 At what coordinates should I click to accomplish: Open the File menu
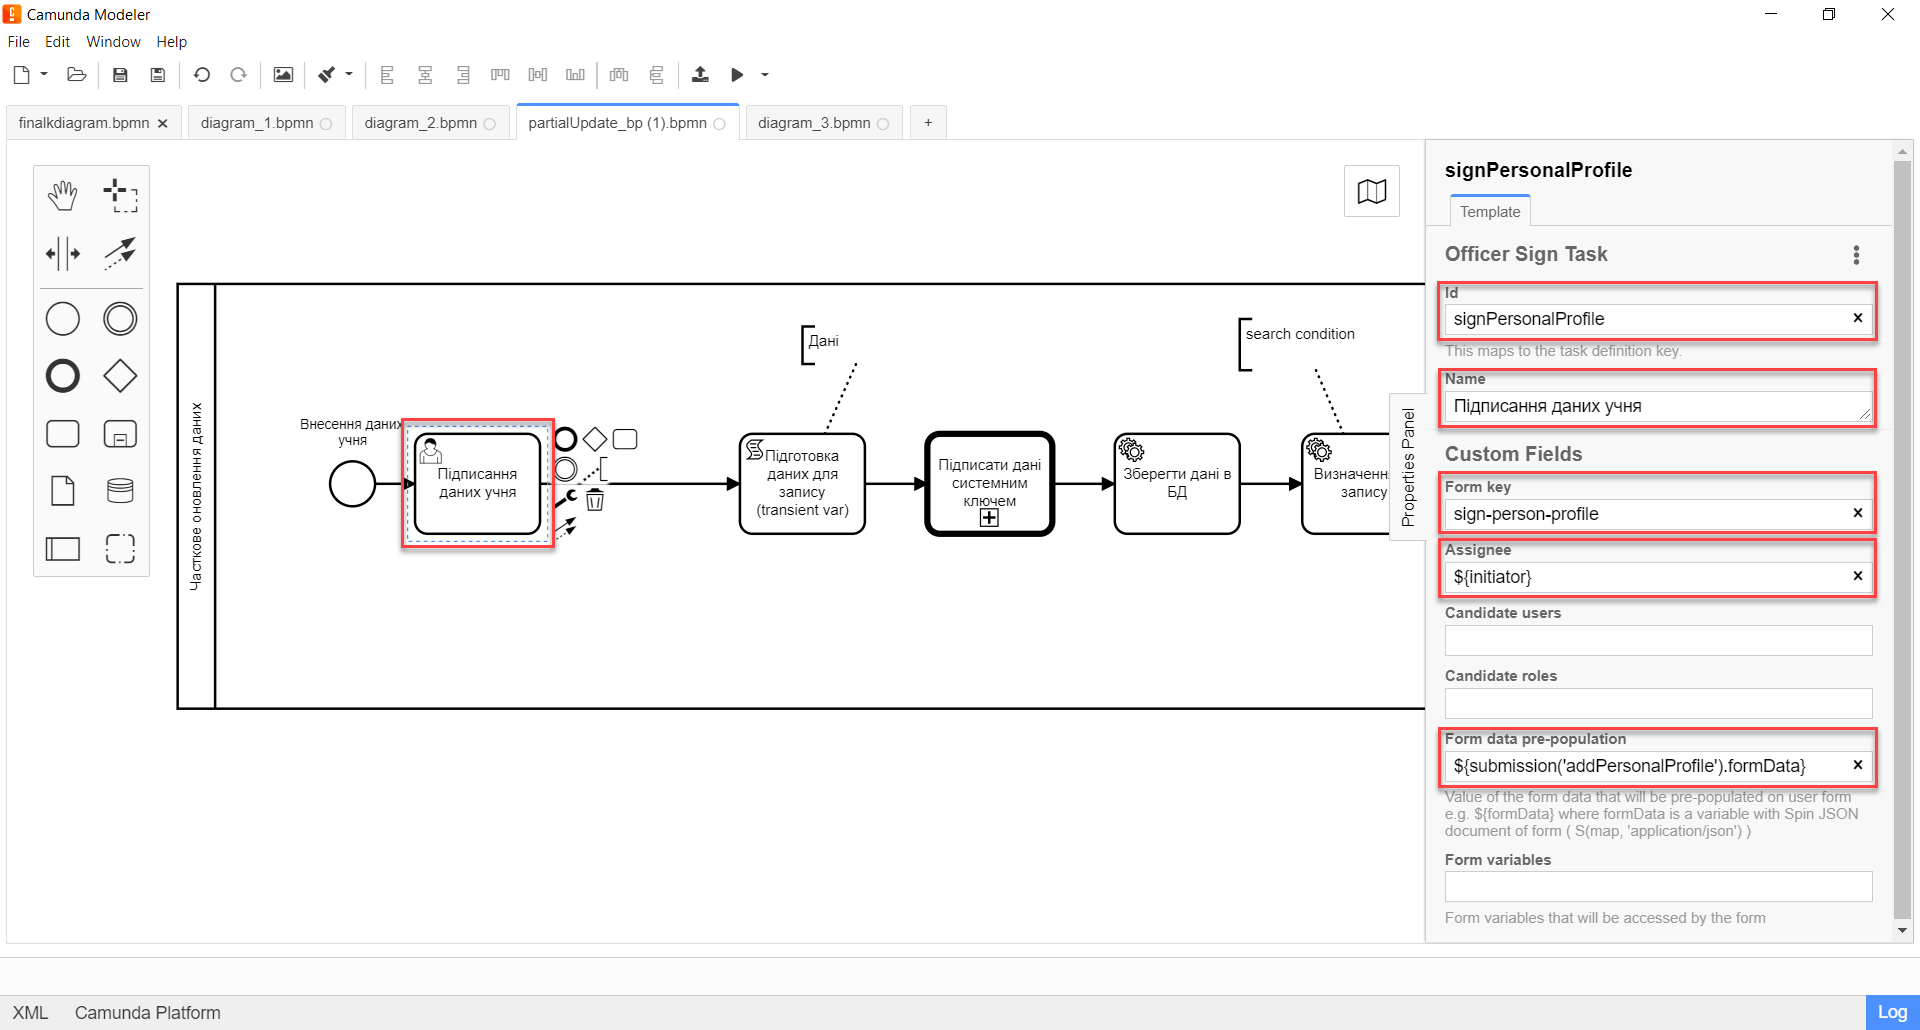tap(19, 42)
